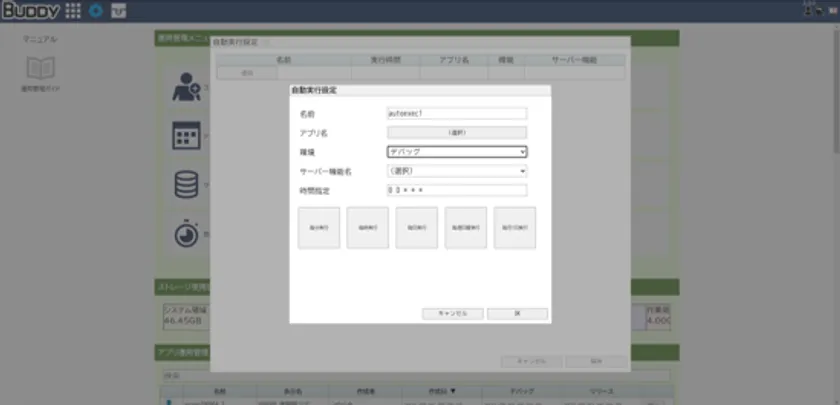Open the 環境 dropdown showing デバッグ

coord(457,152)
